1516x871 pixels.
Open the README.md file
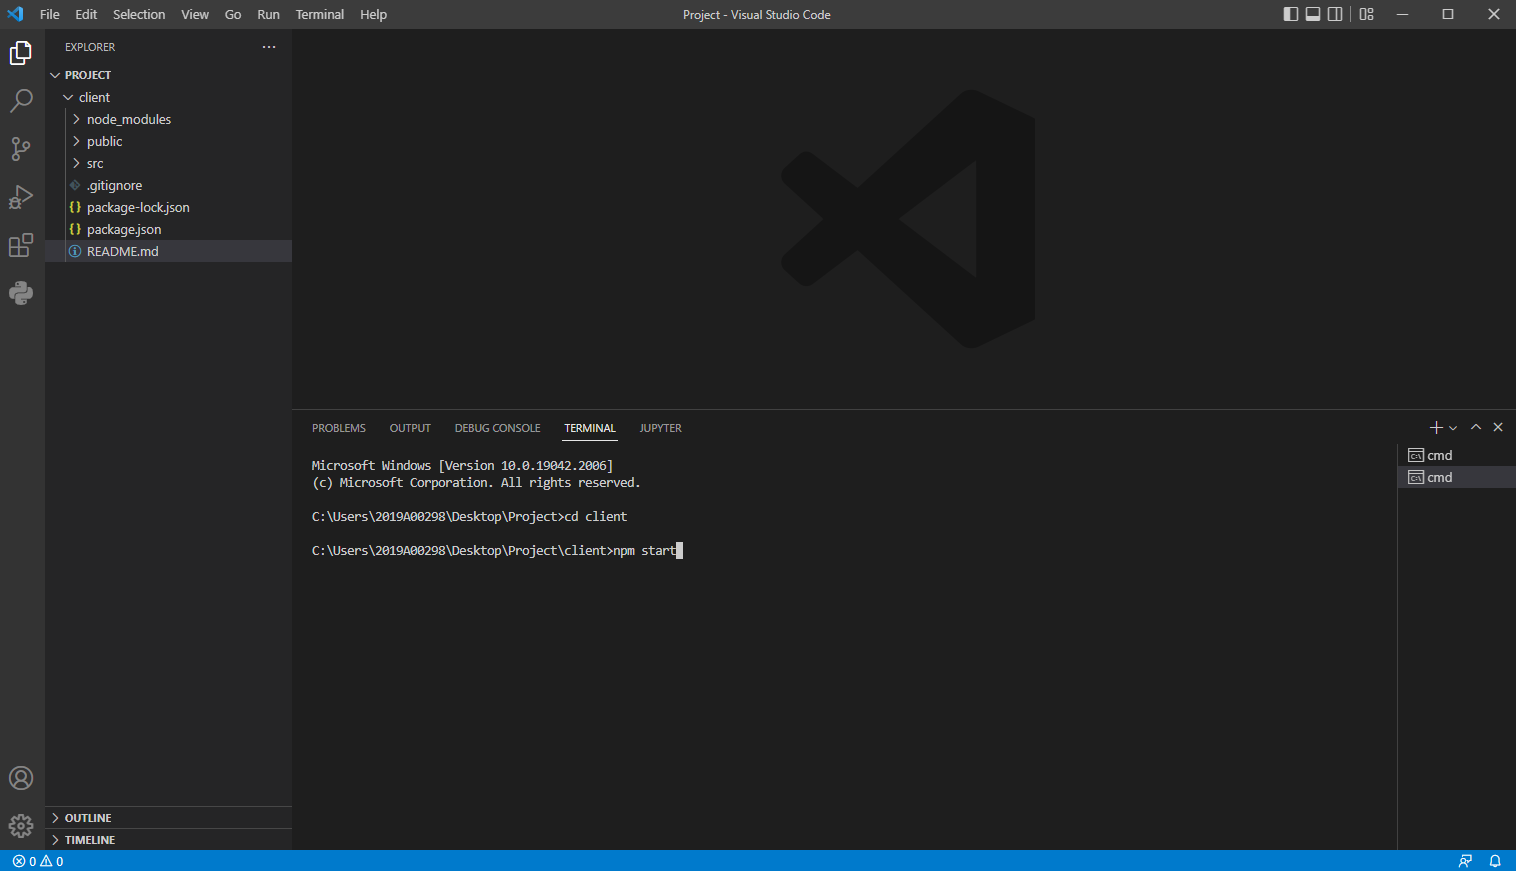[x=168, y=251]
